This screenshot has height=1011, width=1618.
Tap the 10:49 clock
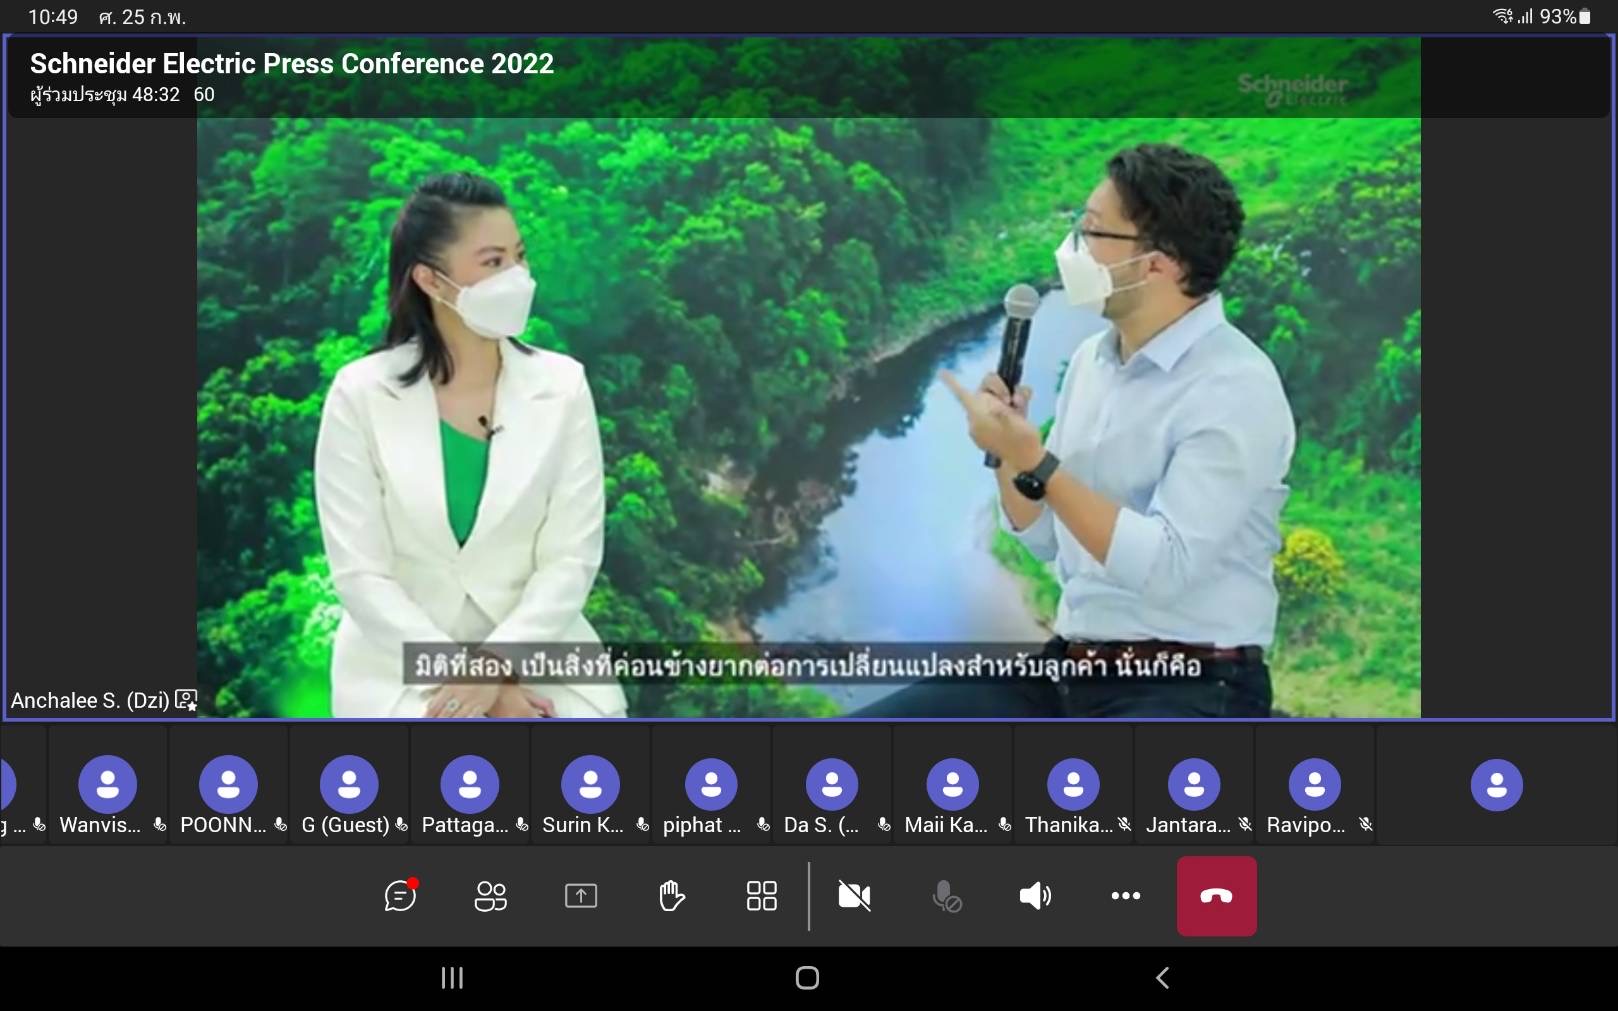pos(53,17)
